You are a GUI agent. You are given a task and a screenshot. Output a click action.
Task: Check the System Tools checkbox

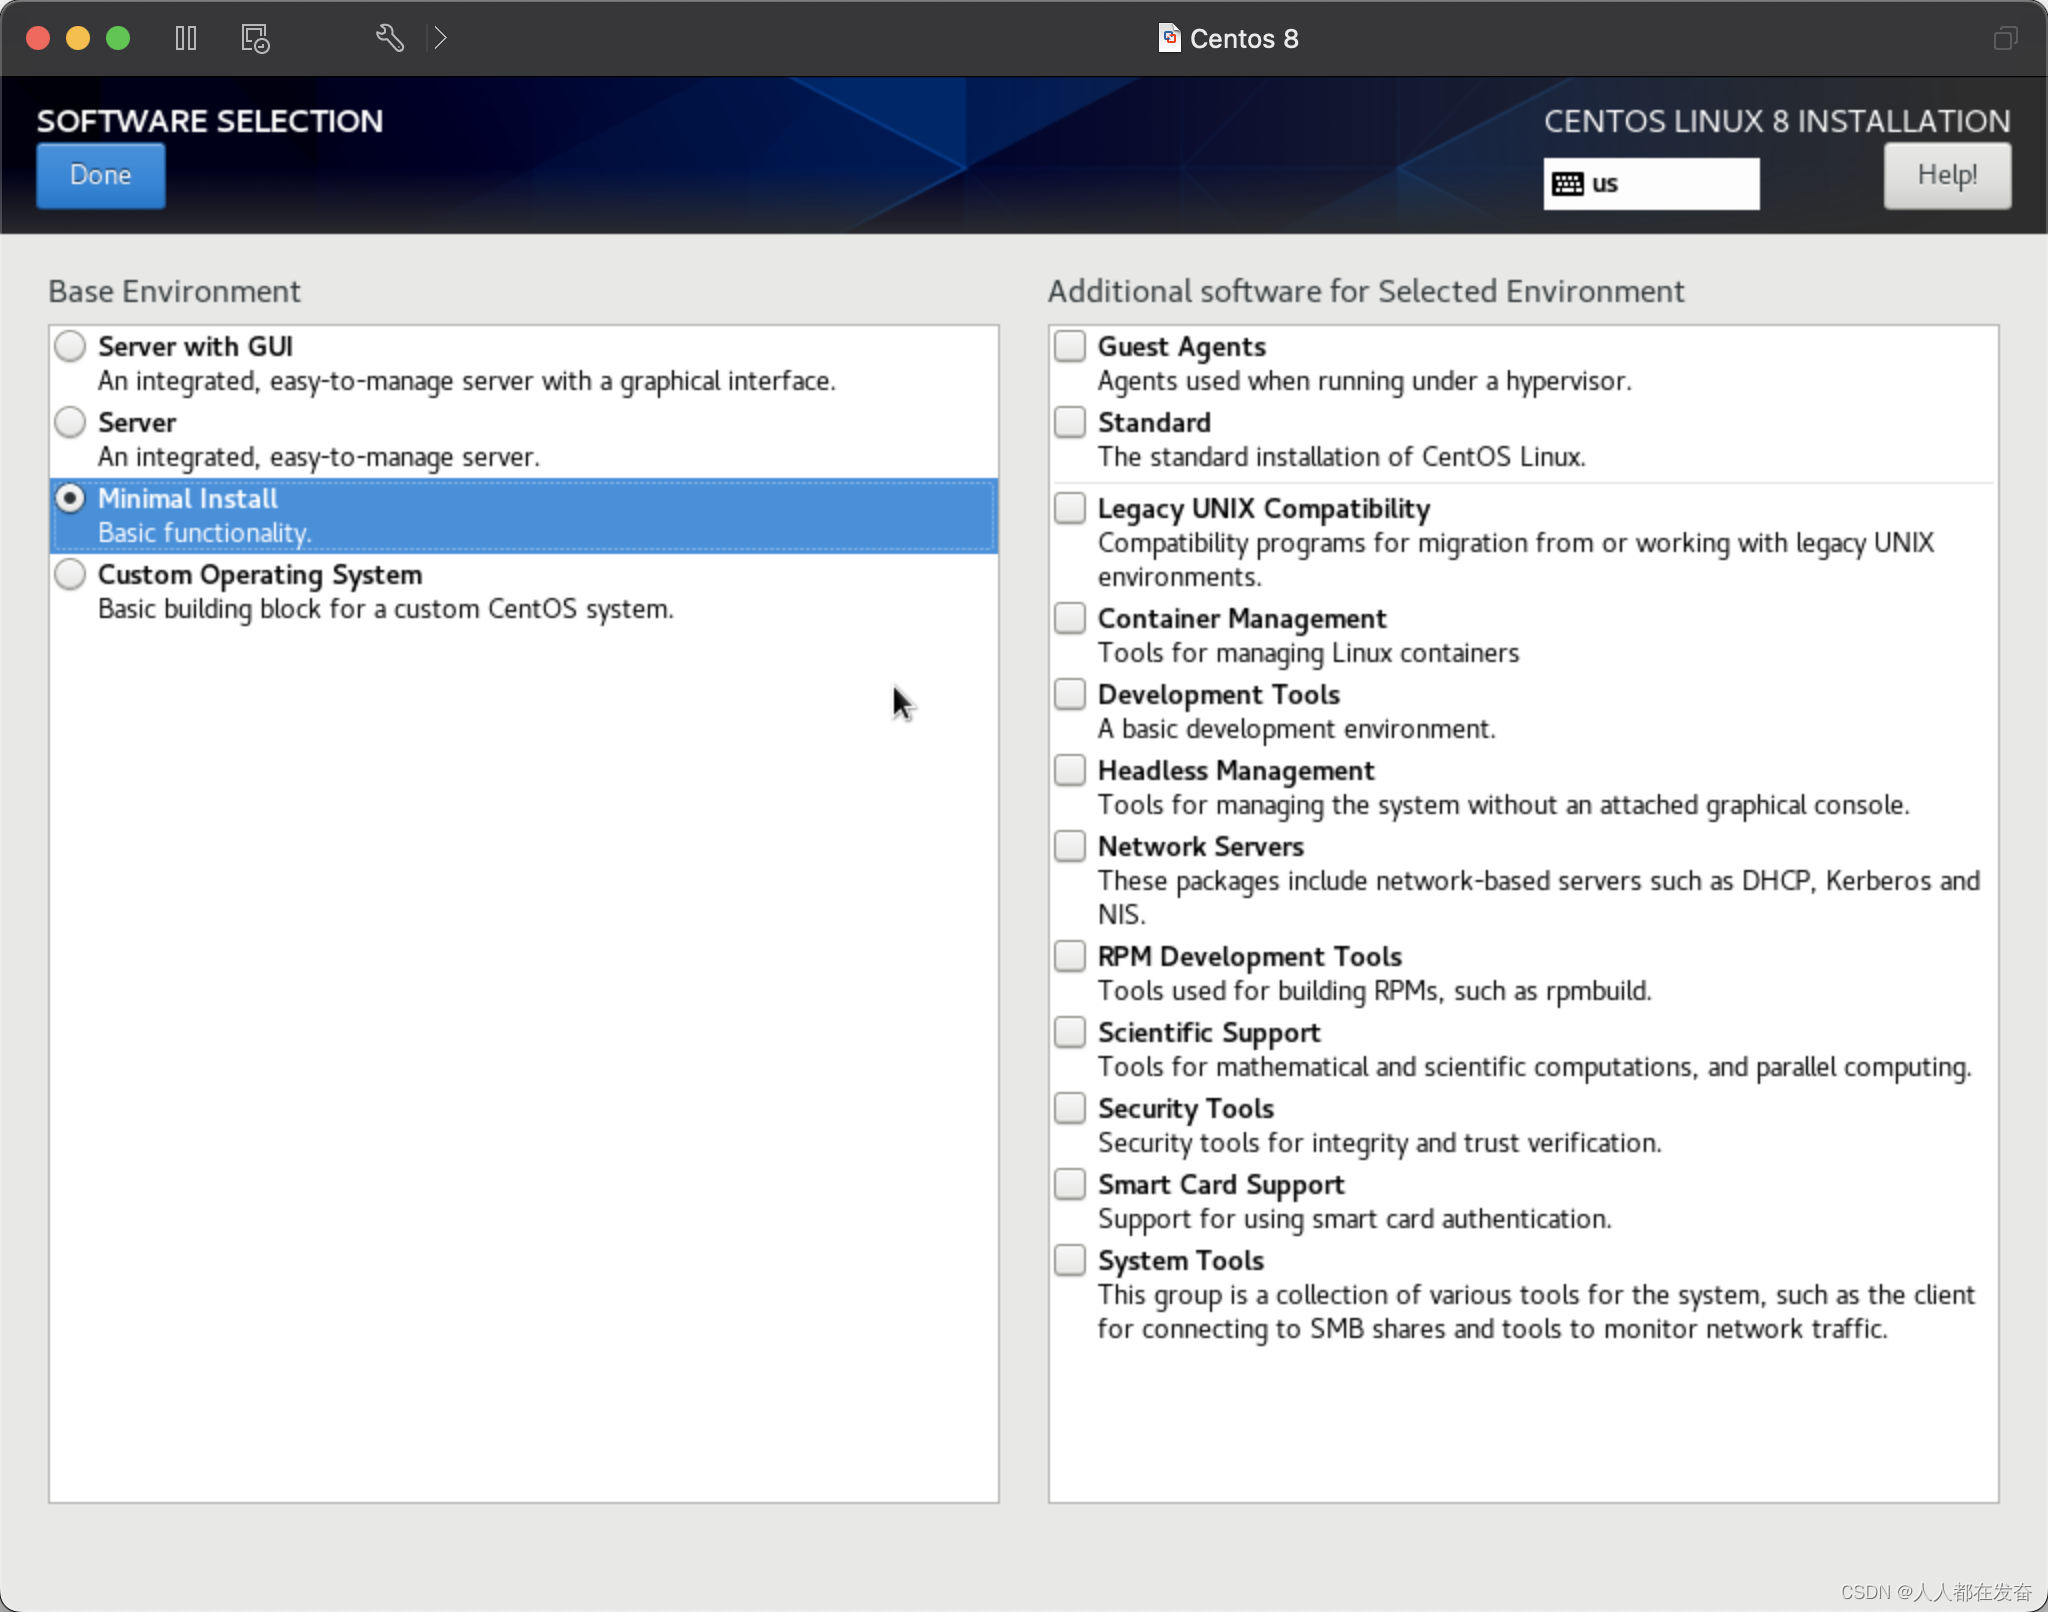coord(1070,1260)
